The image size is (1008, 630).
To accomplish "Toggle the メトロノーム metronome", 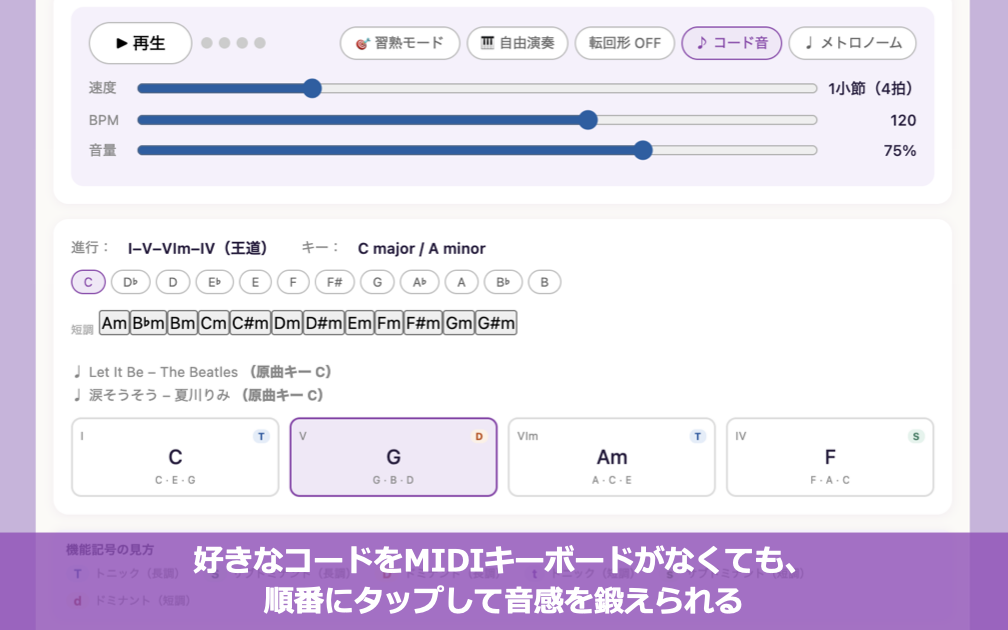I will [x=852, y=43].
